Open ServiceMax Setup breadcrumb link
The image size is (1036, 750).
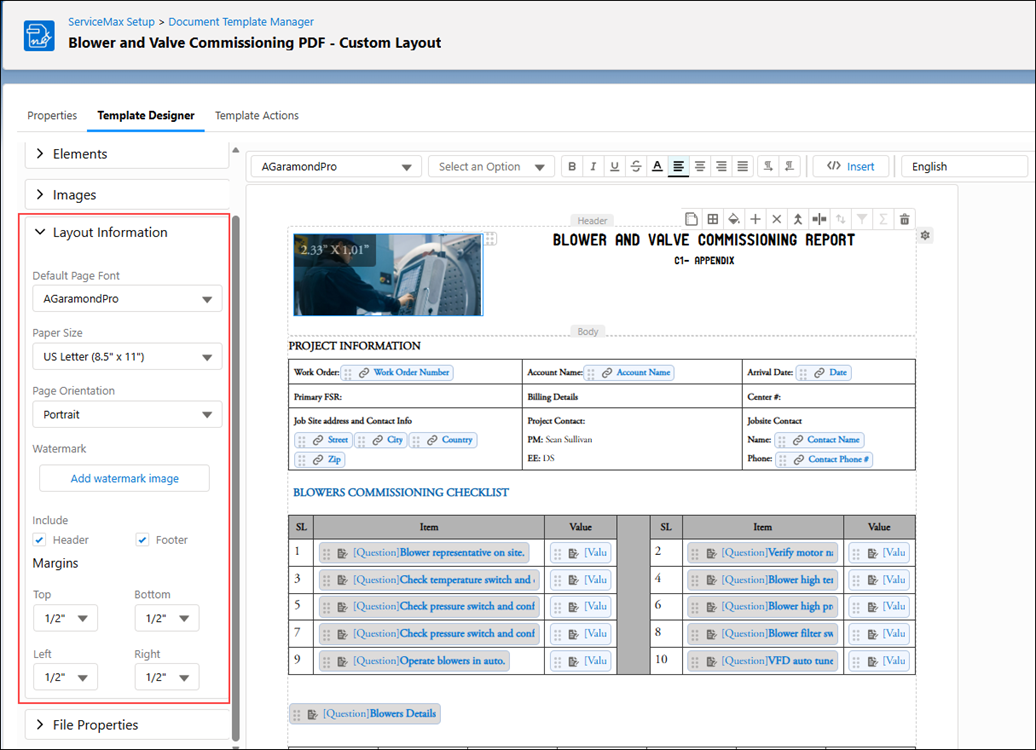(111, 22)
